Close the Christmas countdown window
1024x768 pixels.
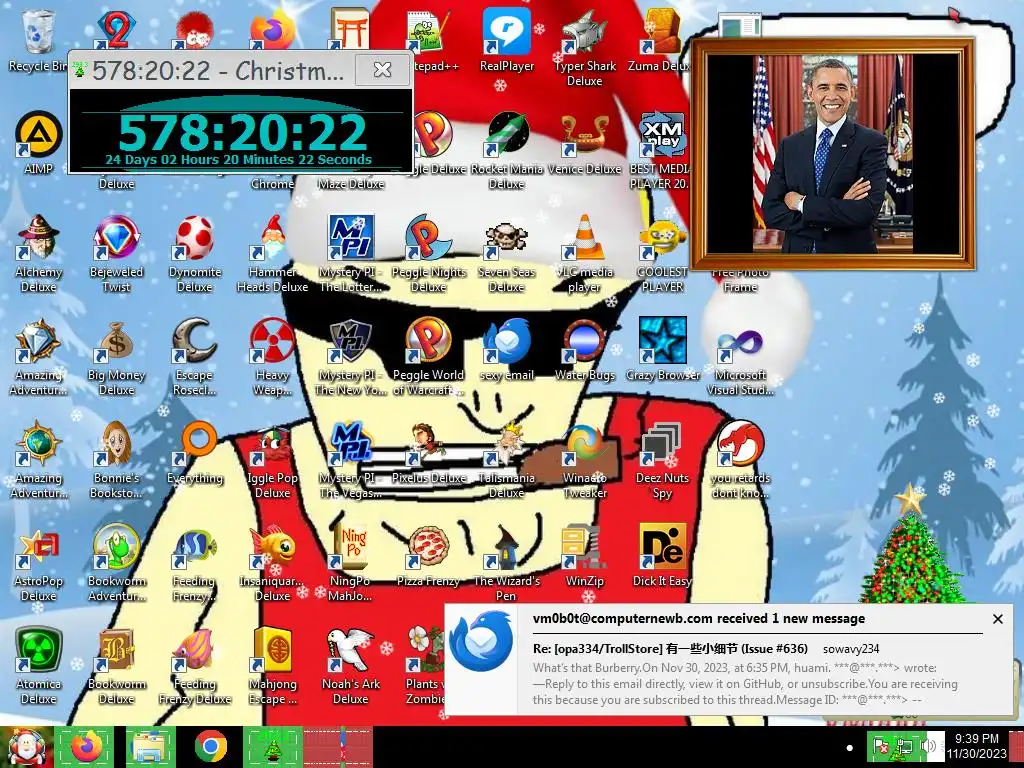(382, 69)
